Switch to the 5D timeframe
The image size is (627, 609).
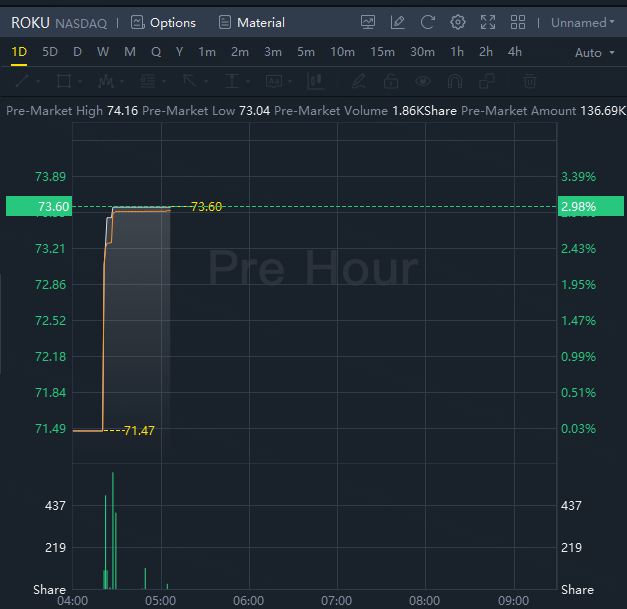click(x=50, y=52)
